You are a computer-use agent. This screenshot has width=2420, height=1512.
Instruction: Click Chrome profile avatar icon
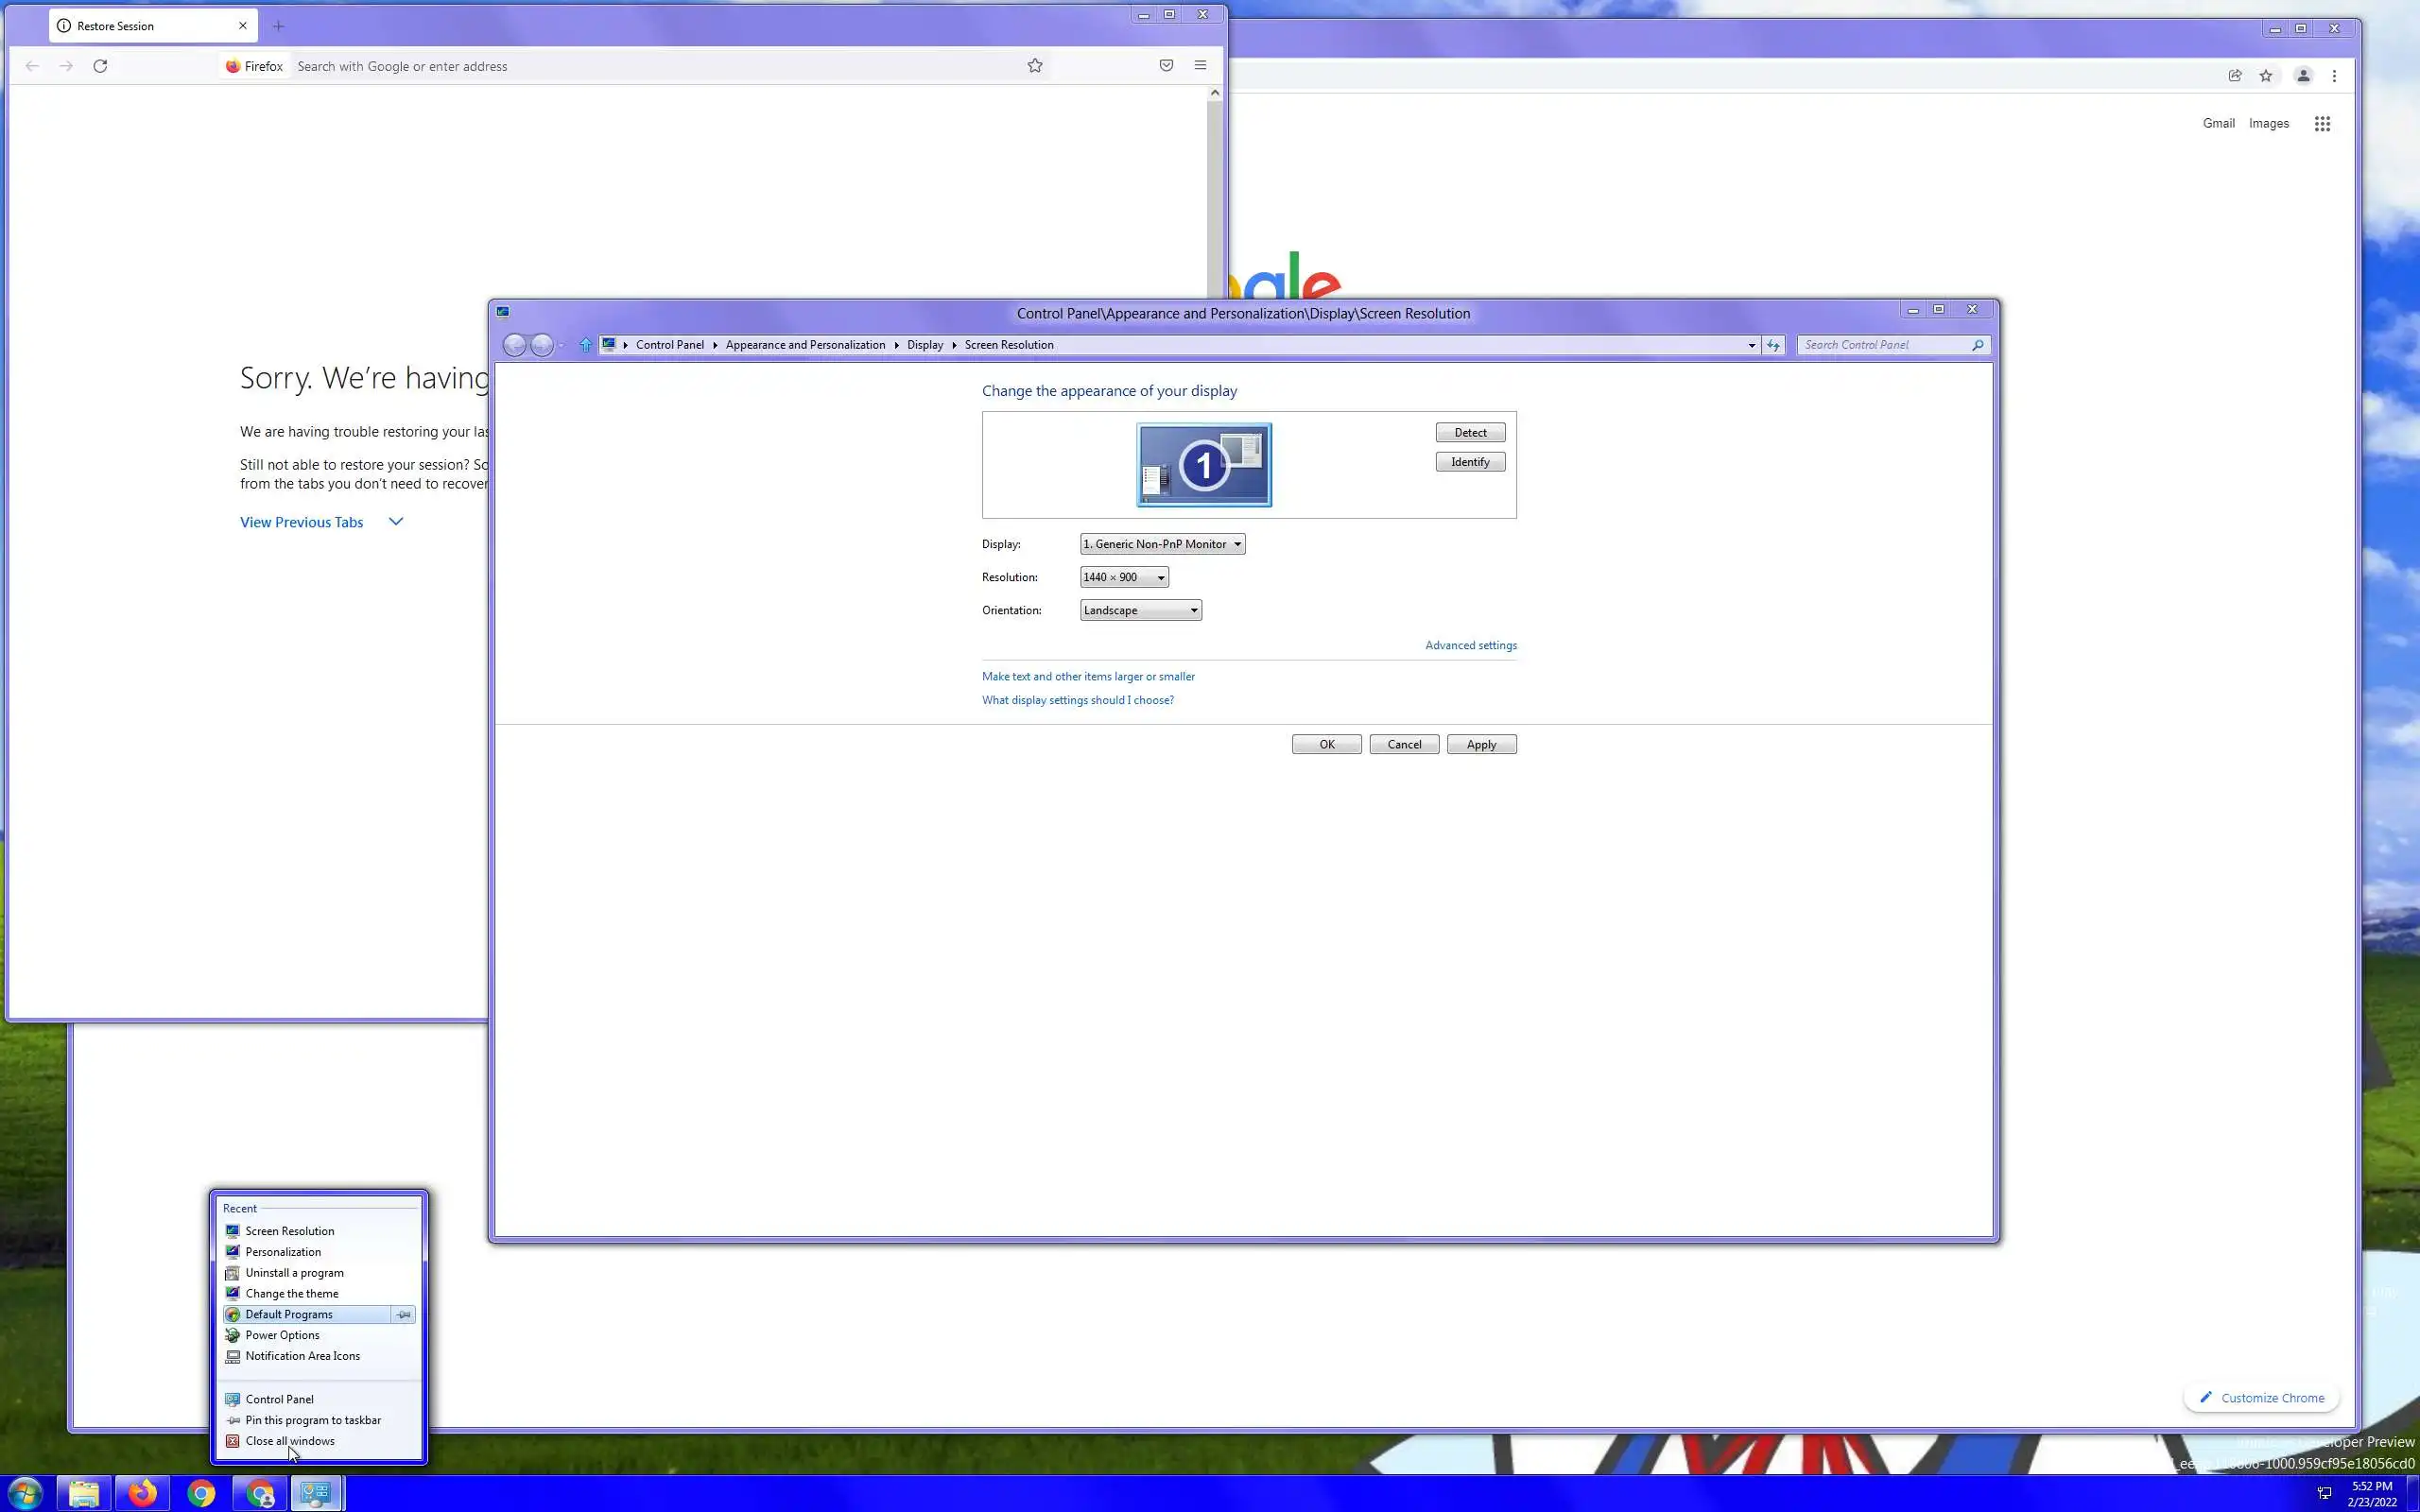[2303, 76]
